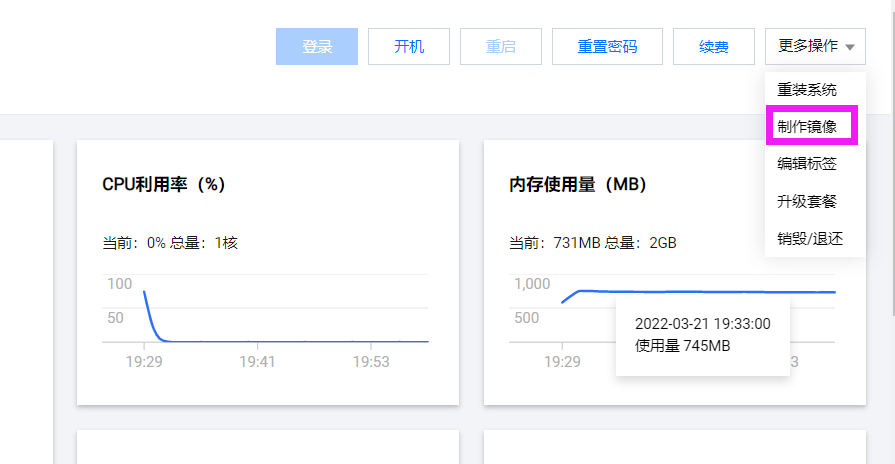Click the CPU利用率 chart title
The image size is (895, 464).
click(164, 185)
